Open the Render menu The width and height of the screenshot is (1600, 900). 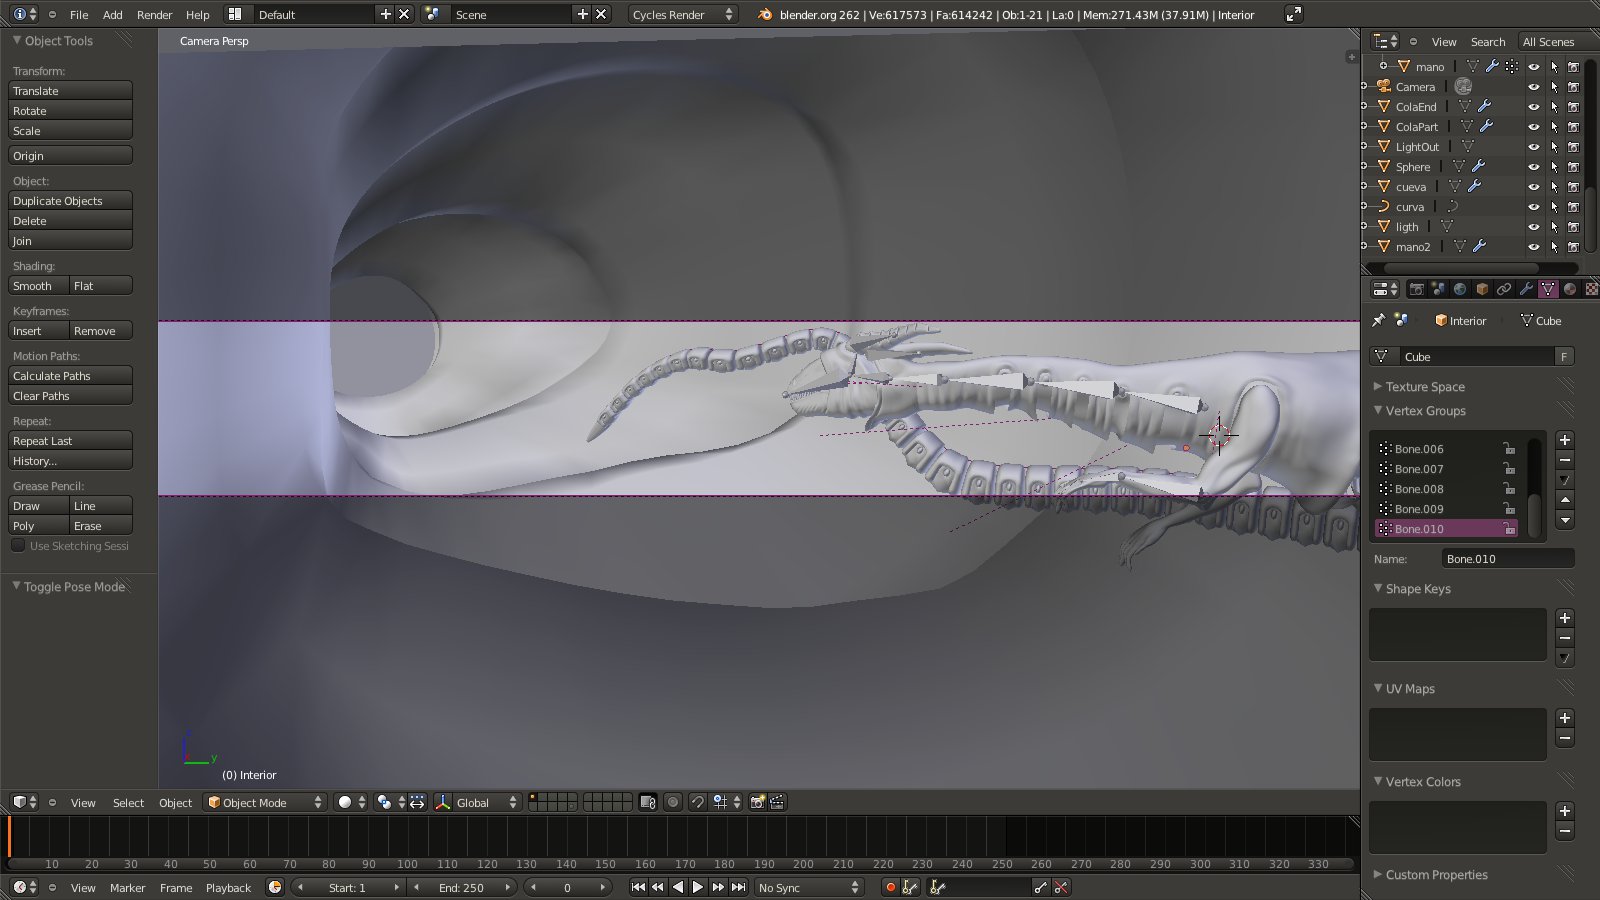(x=154, y=14)
